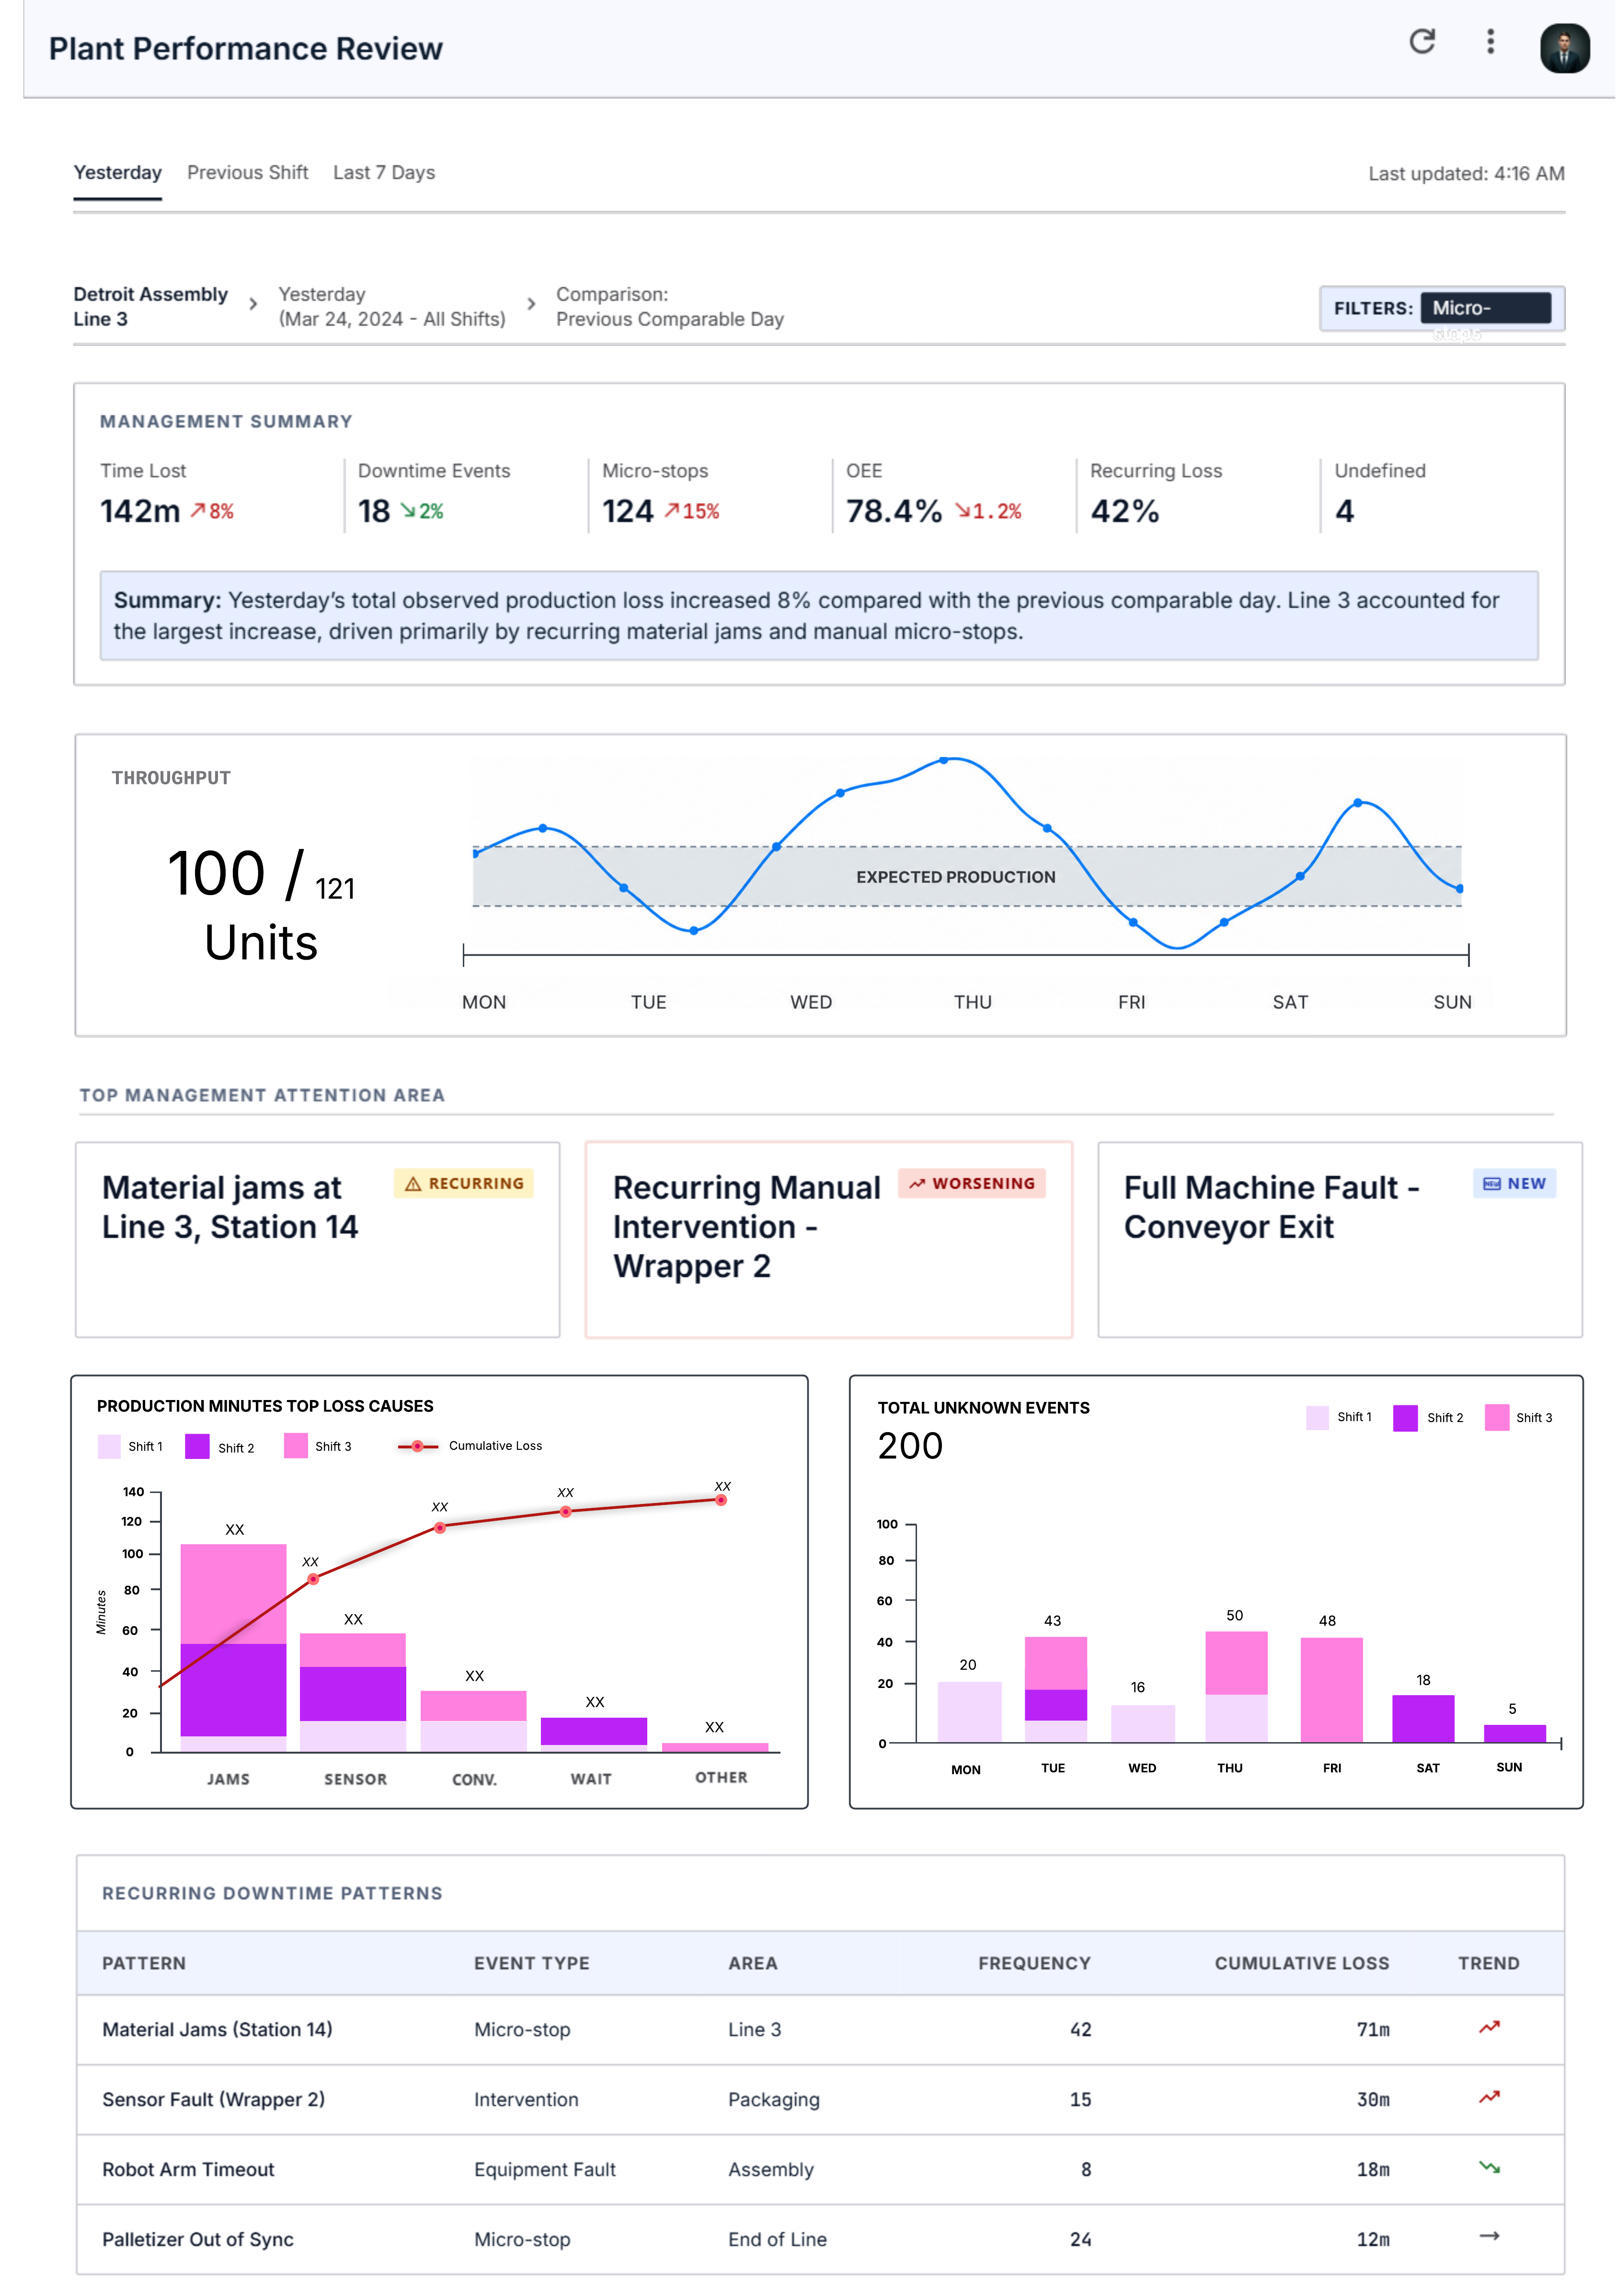The height and width of the screenshot is (2296, 1617).
Task: Select Detroit Assembly Line 3 breadcrumb
Action: point(150,307)
